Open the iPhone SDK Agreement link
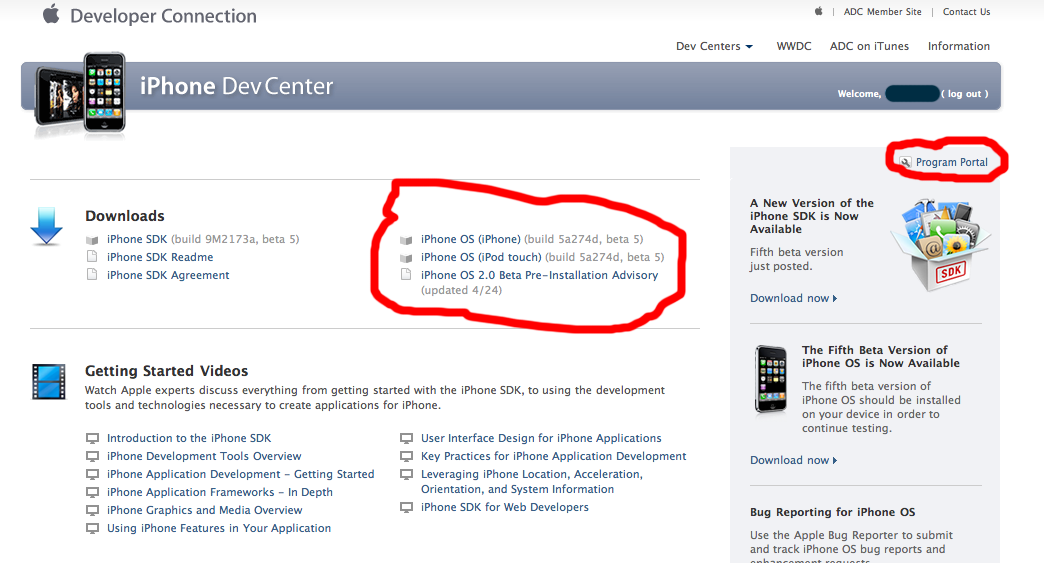The width and height of the screenshot is (1044, 563). point(168,275)
